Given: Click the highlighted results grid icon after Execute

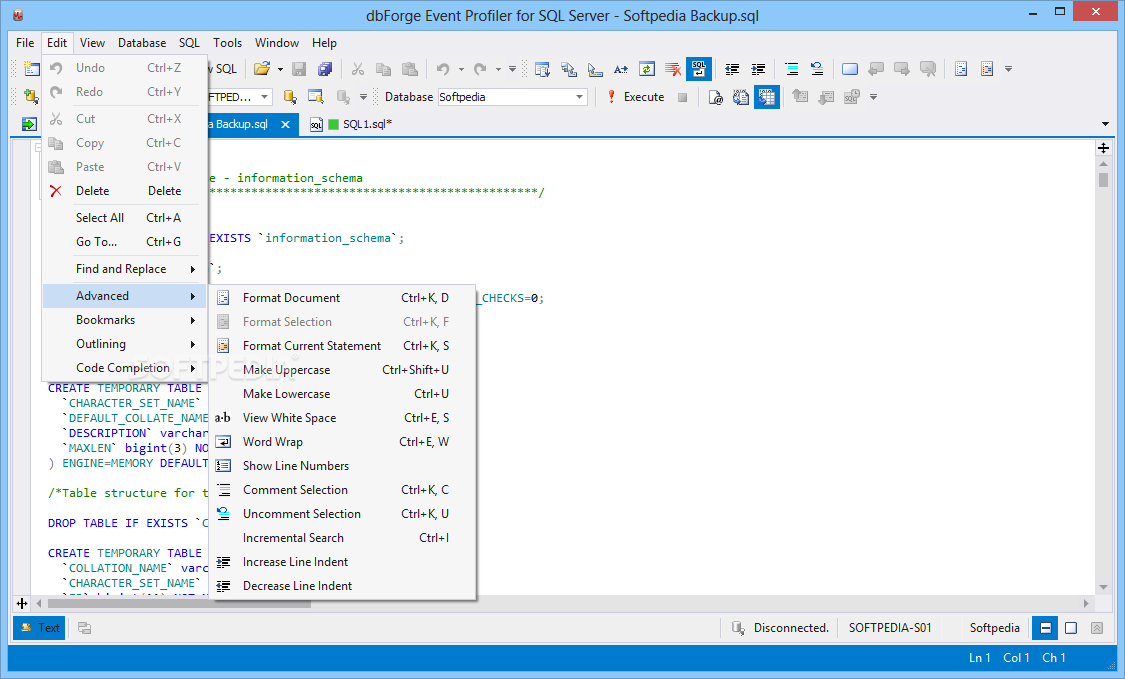Looking at the screenshot, I should (767, 97).
